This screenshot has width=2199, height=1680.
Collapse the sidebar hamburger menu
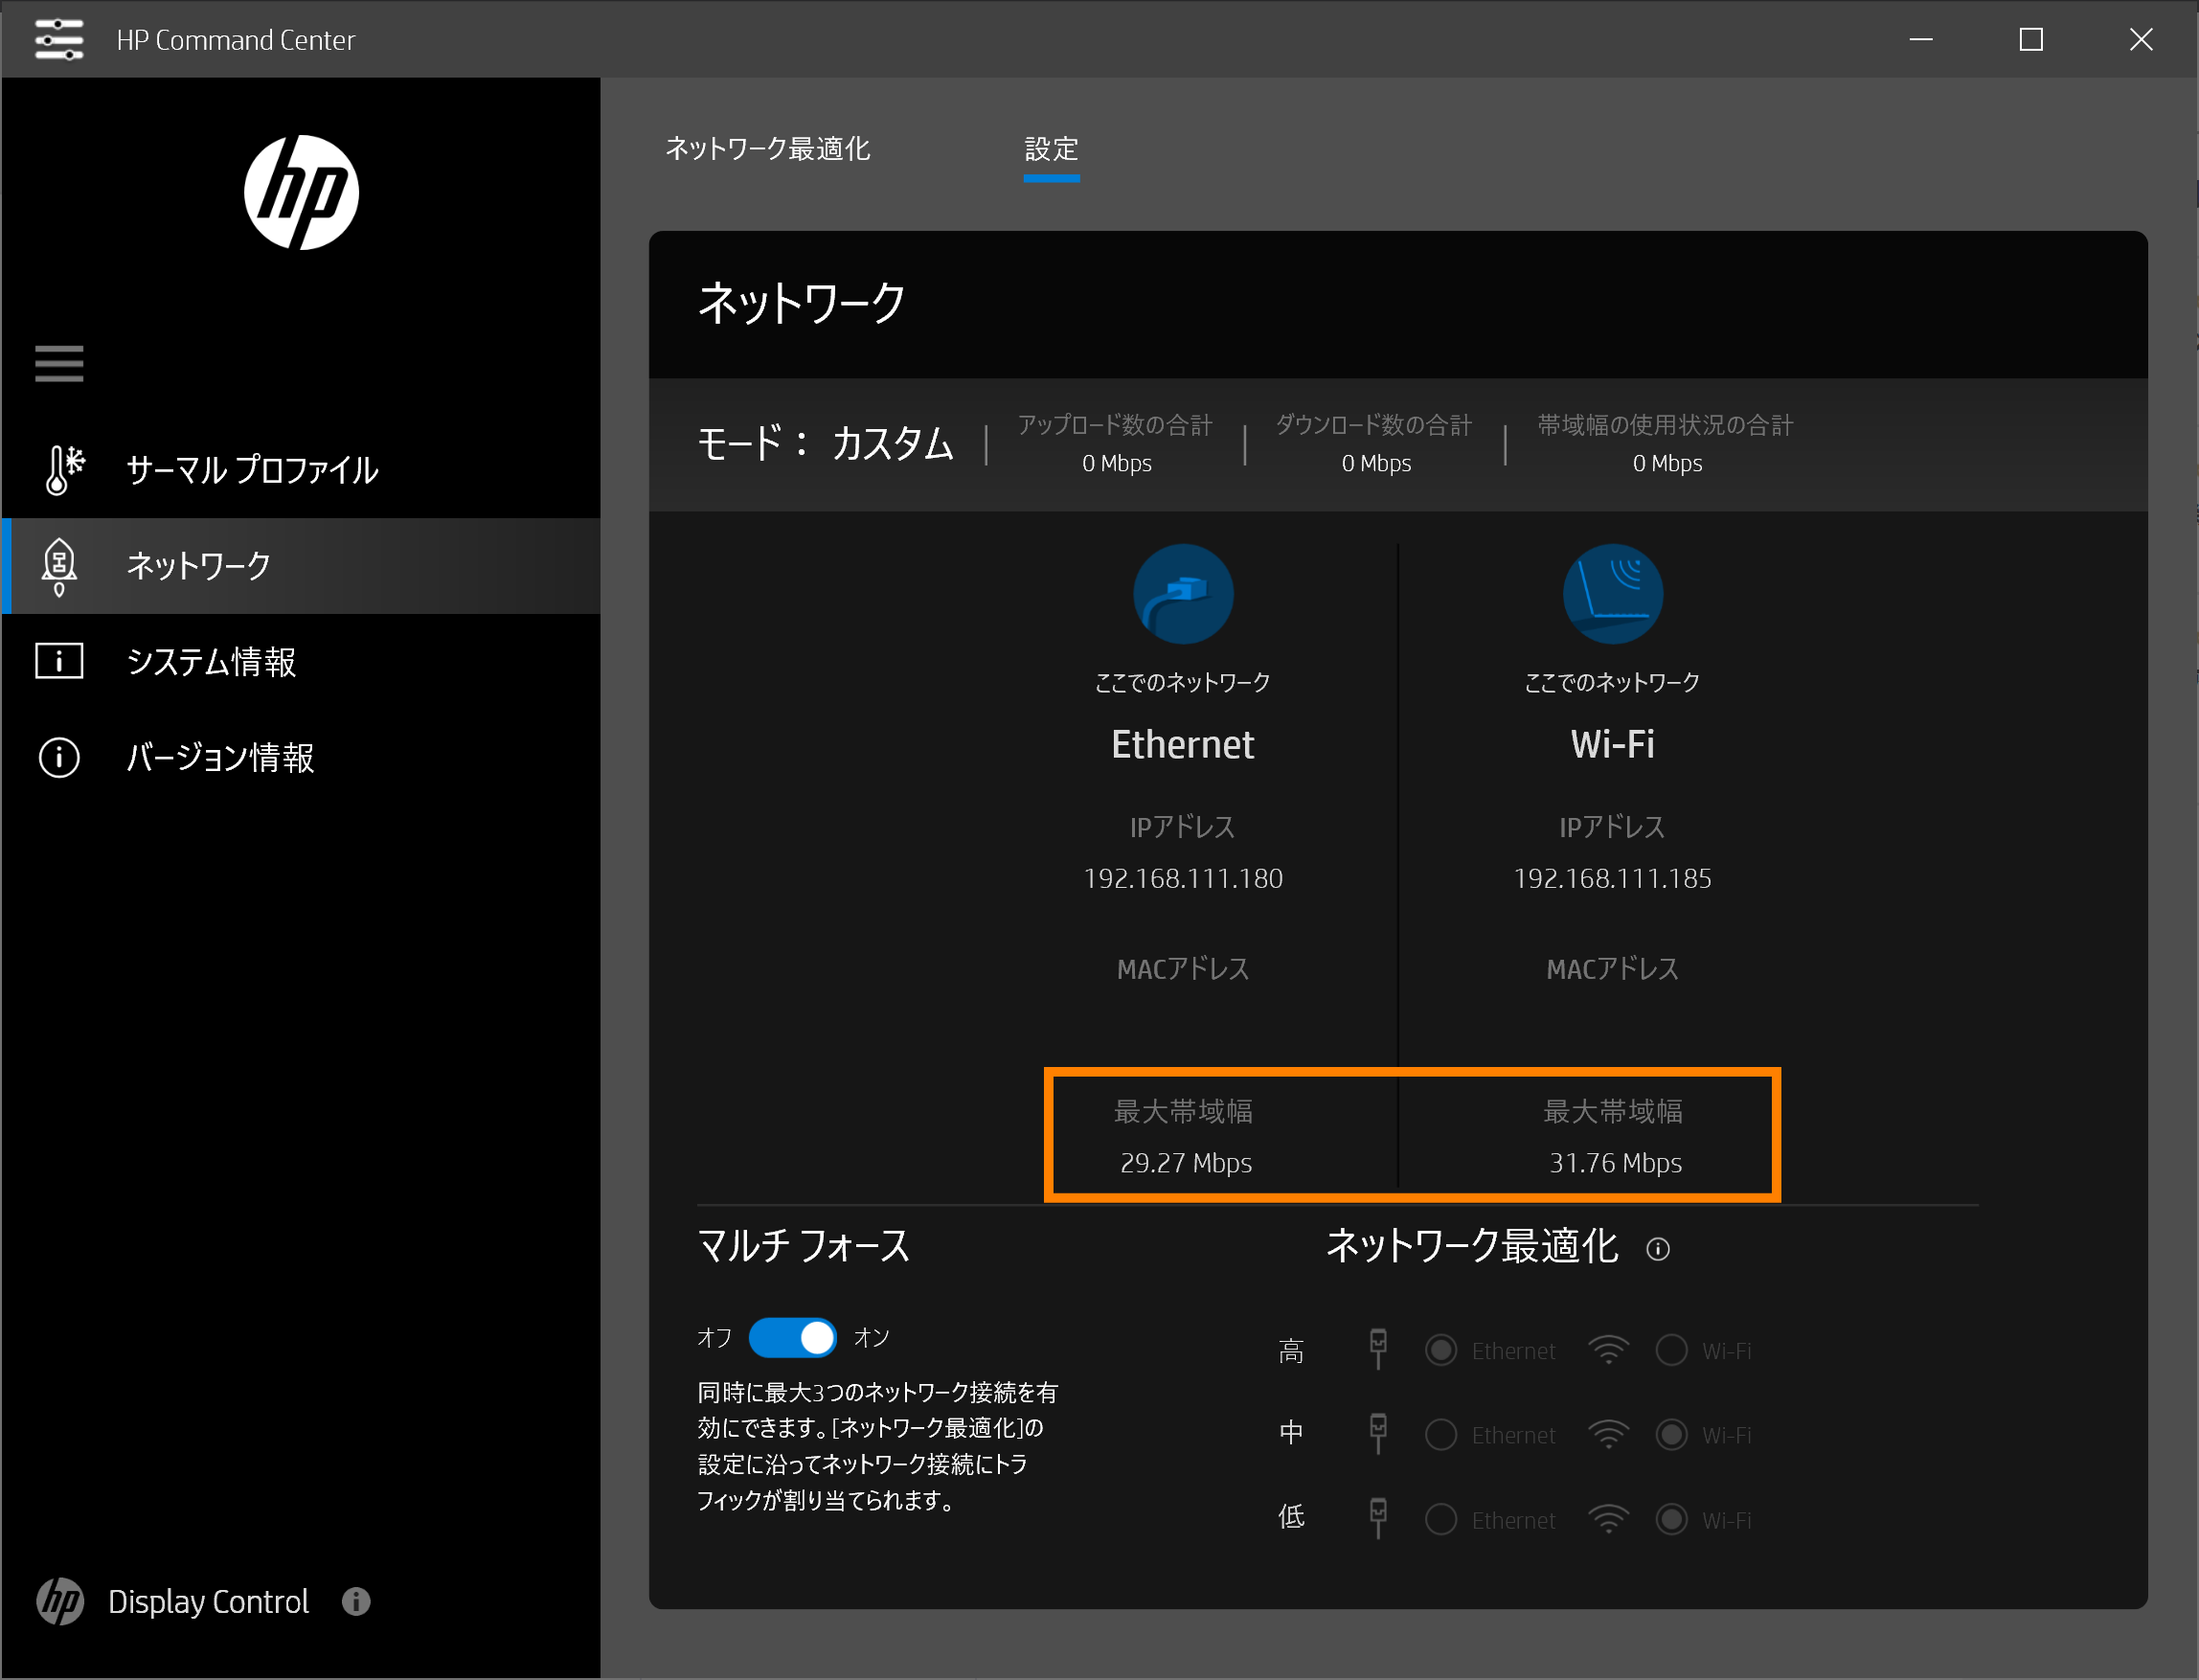point(59,363)
